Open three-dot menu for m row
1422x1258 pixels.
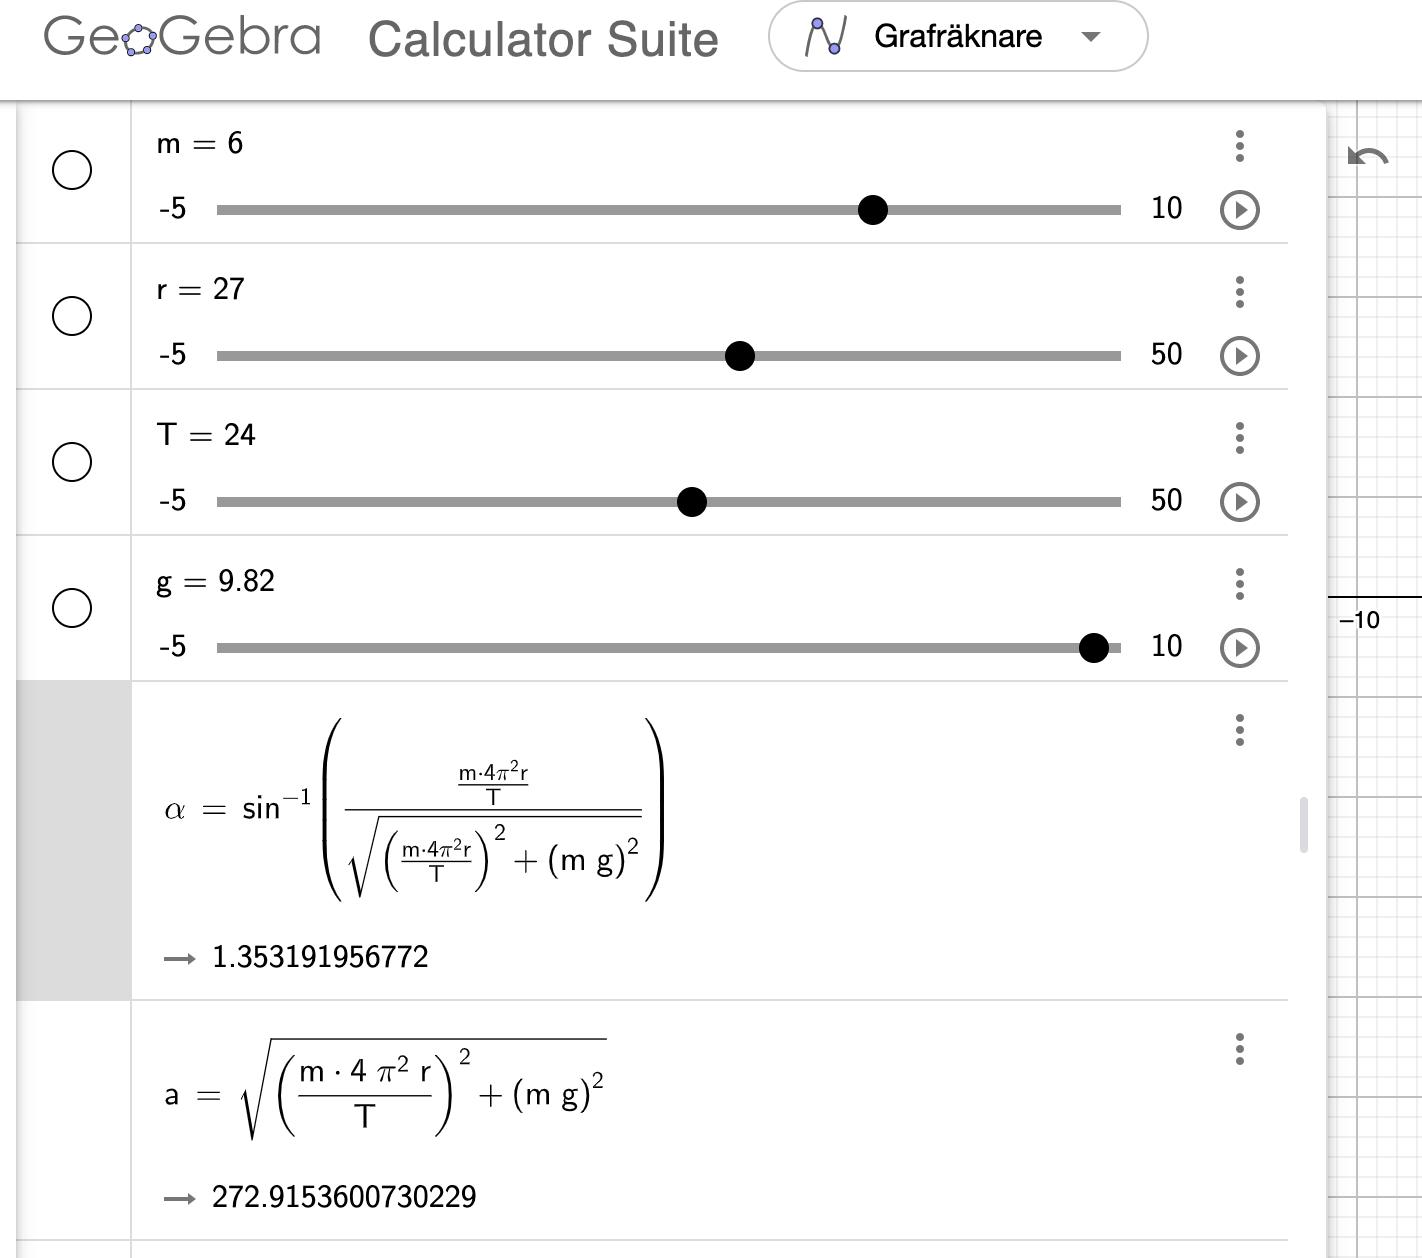1239,146
